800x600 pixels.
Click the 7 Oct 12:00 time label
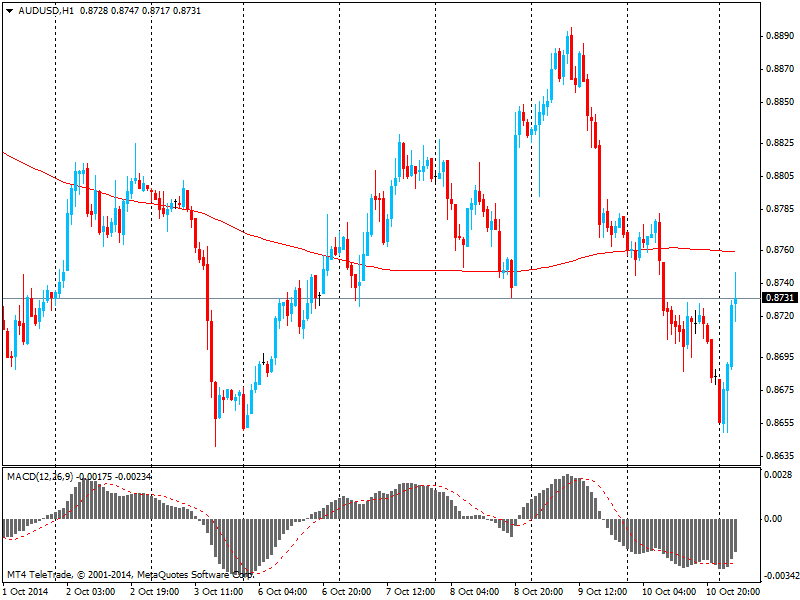[410, 592]
